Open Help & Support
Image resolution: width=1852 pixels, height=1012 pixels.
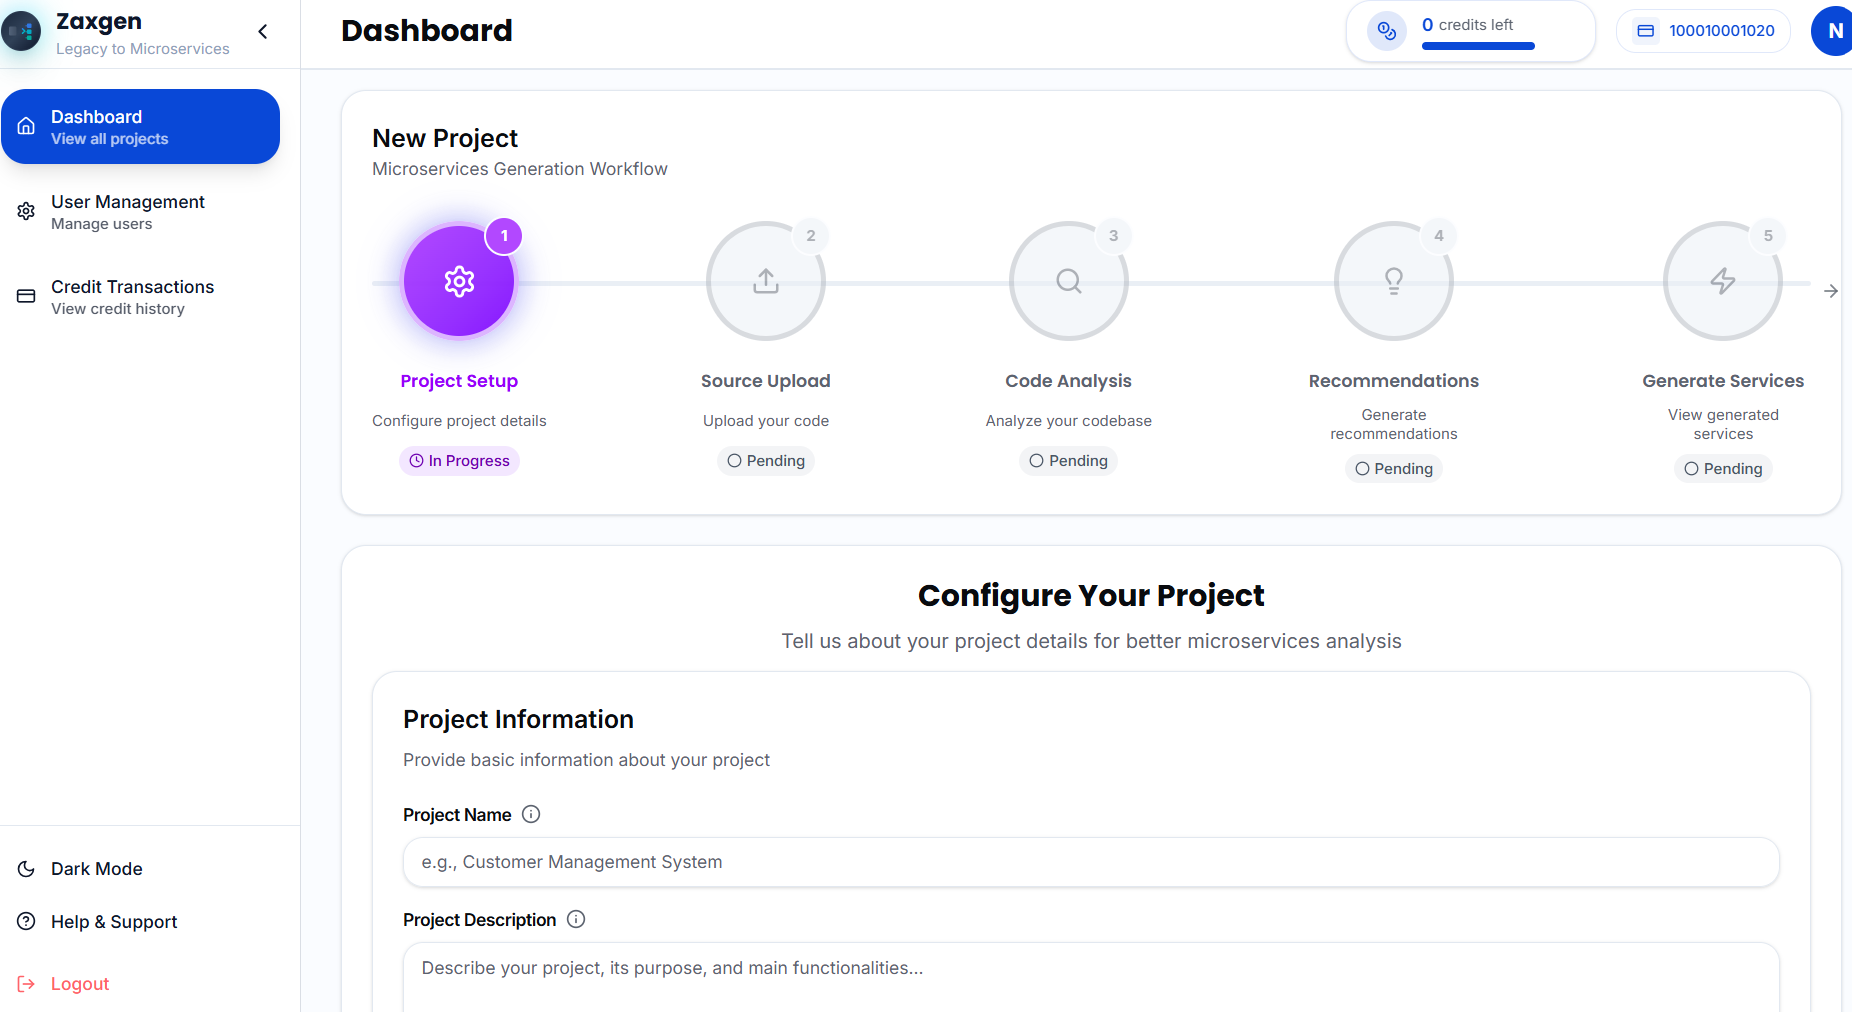tap(114, 922)
